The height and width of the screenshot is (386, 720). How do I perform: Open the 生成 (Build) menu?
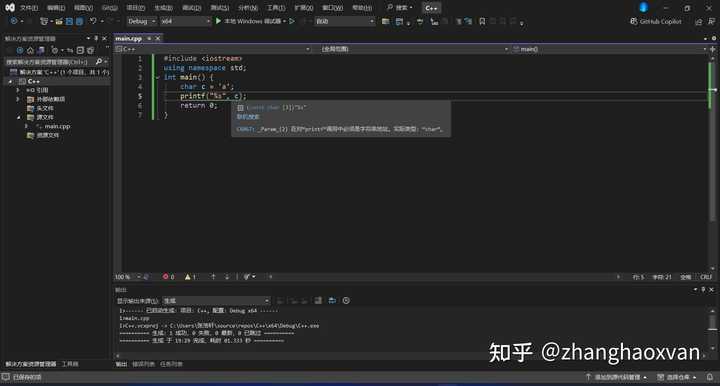pyautogui.click(x=163, y=8)
